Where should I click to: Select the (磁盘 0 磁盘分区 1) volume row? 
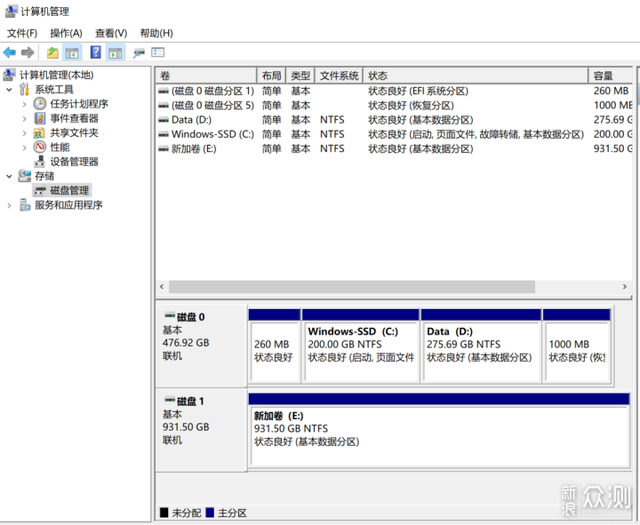(394, 91)
